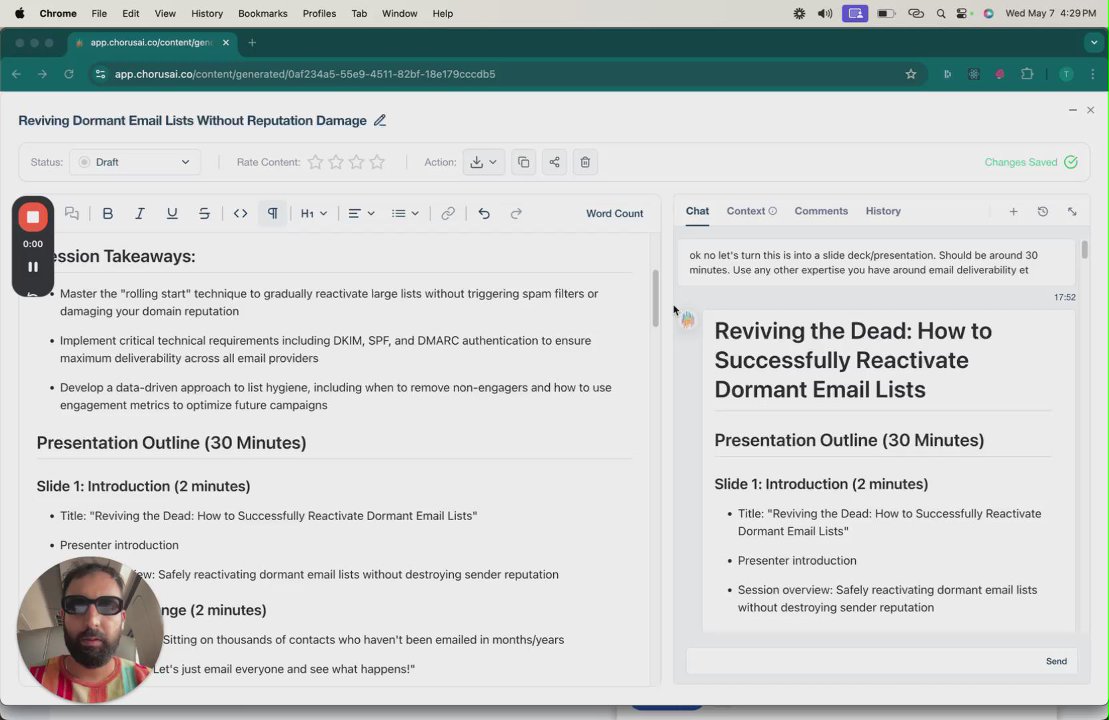Image resolution: width=1109 pixels, height=720 pixels.
Task: Open the Status Draft dropdown
Action: pos(134,162)
